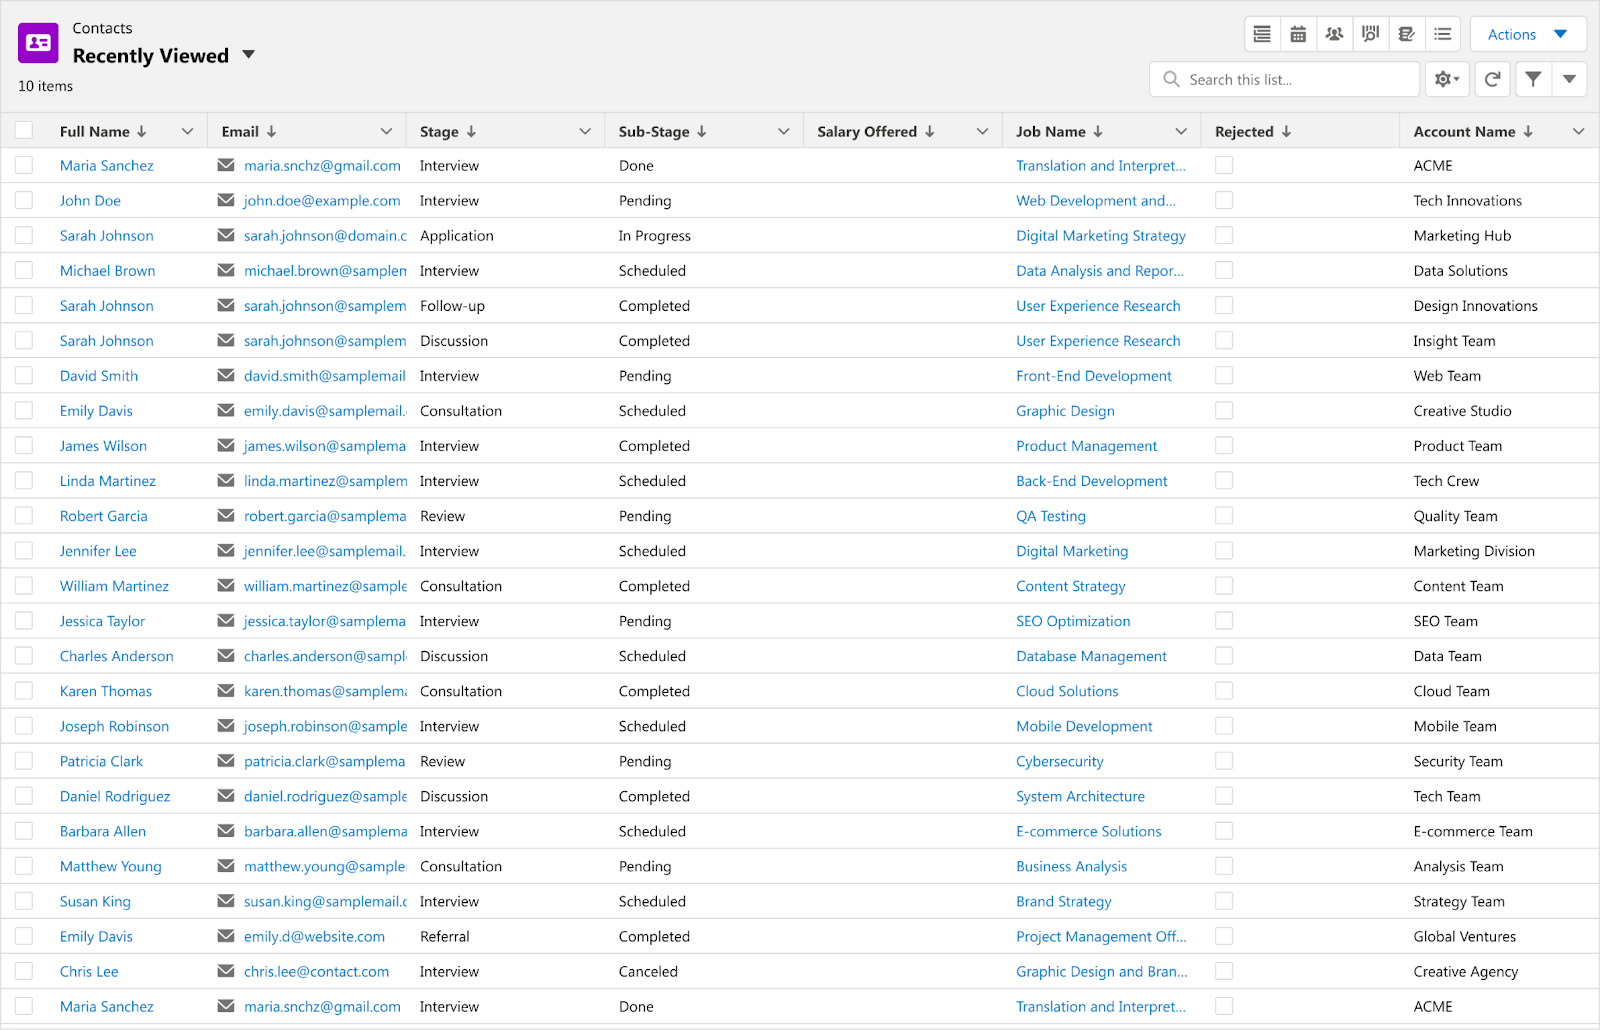Open the Actions menu
The height and width of the screenshot is (1030, 1600).
point(1527,34)
